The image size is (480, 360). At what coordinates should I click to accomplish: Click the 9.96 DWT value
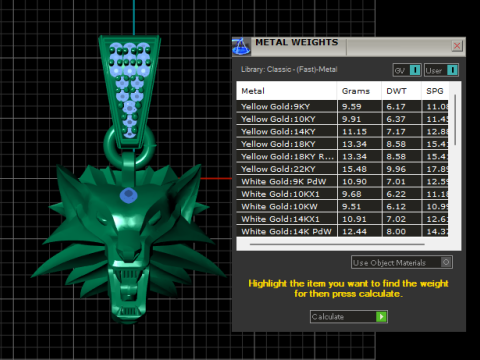tap(396, 169)
